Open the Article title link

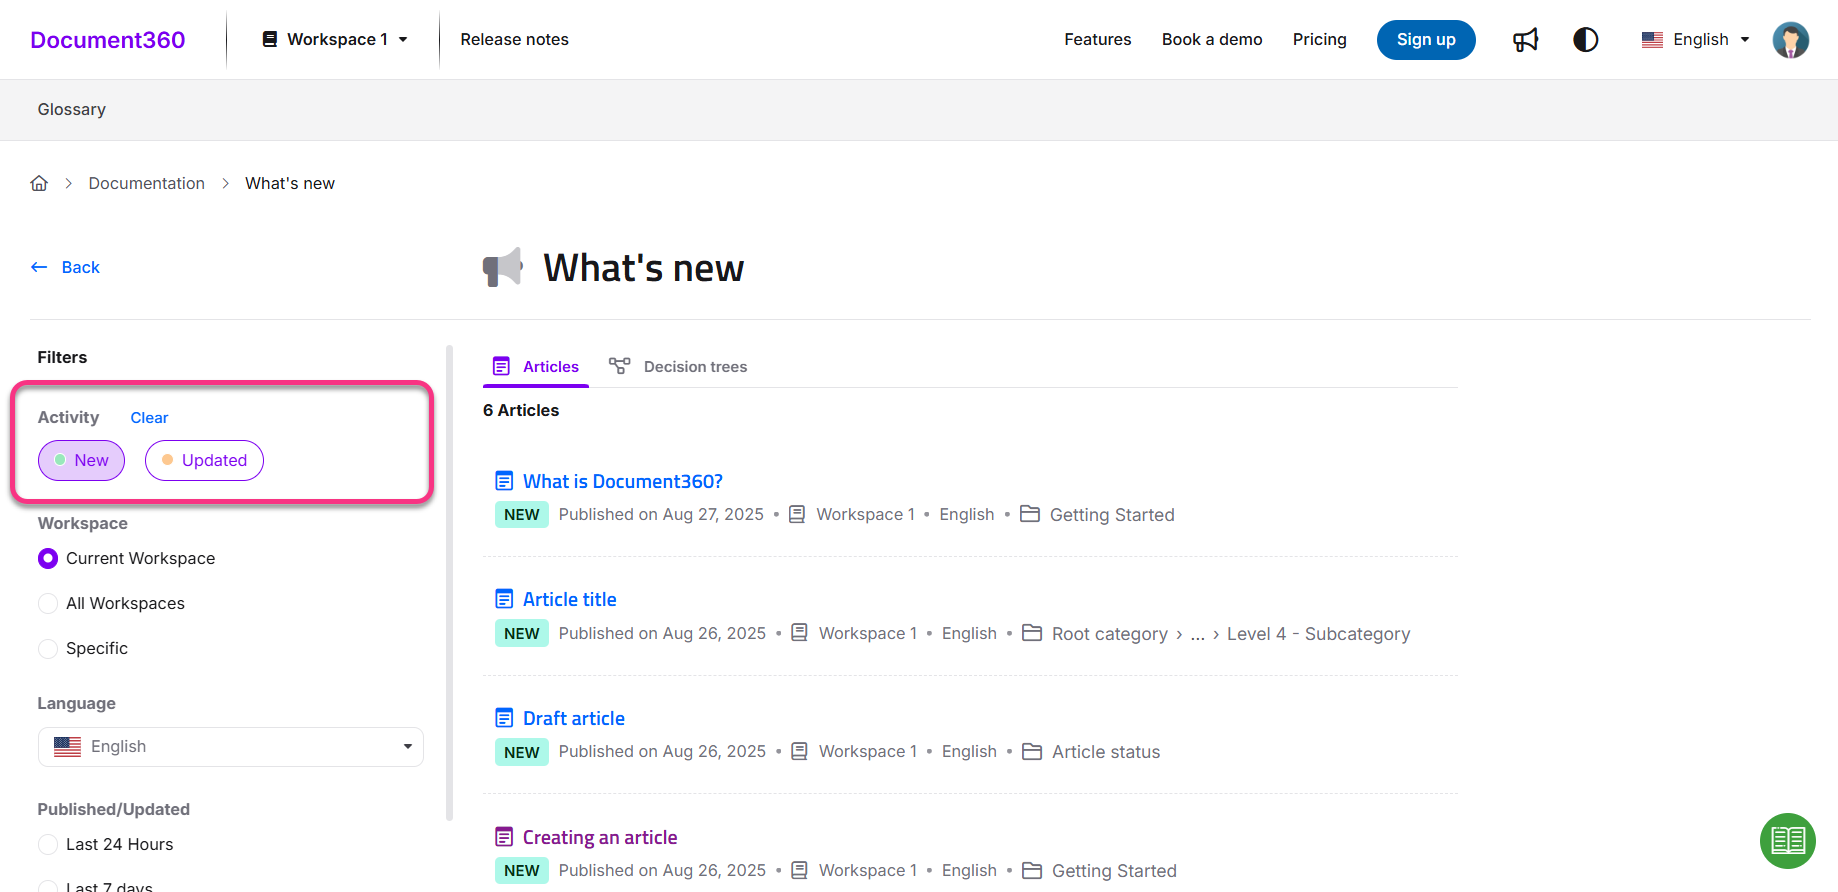coord(570,599)
